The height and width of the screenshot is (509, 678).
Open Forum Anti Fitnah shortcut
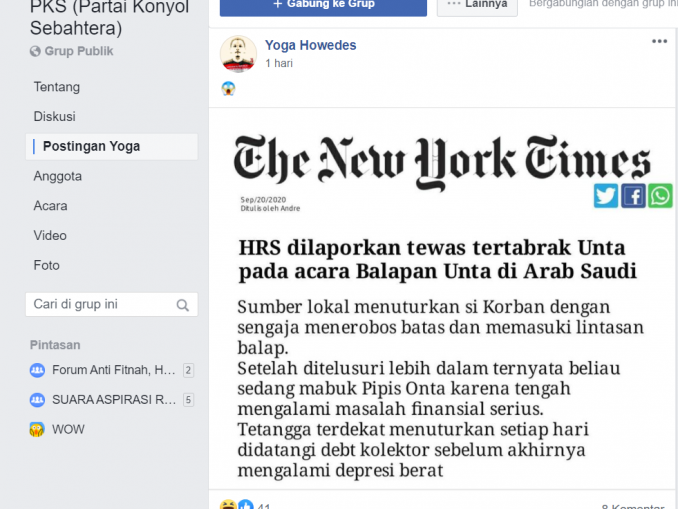click(113, 370)
